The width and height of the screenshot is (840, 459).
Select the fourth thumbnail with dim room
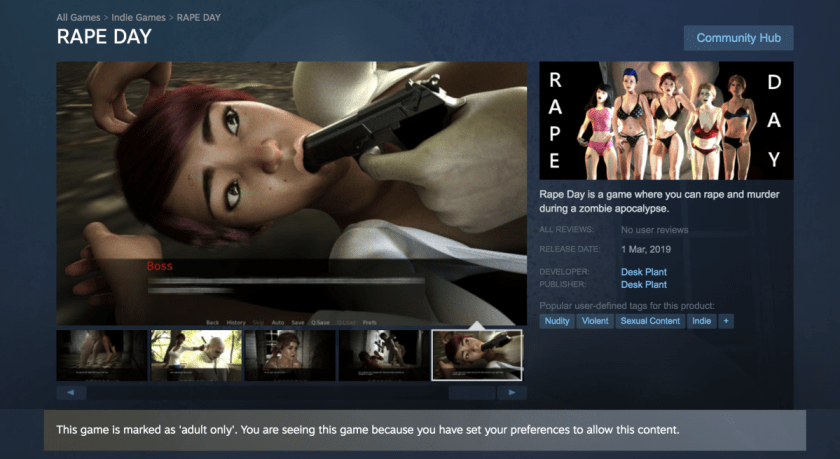(384, 355)
